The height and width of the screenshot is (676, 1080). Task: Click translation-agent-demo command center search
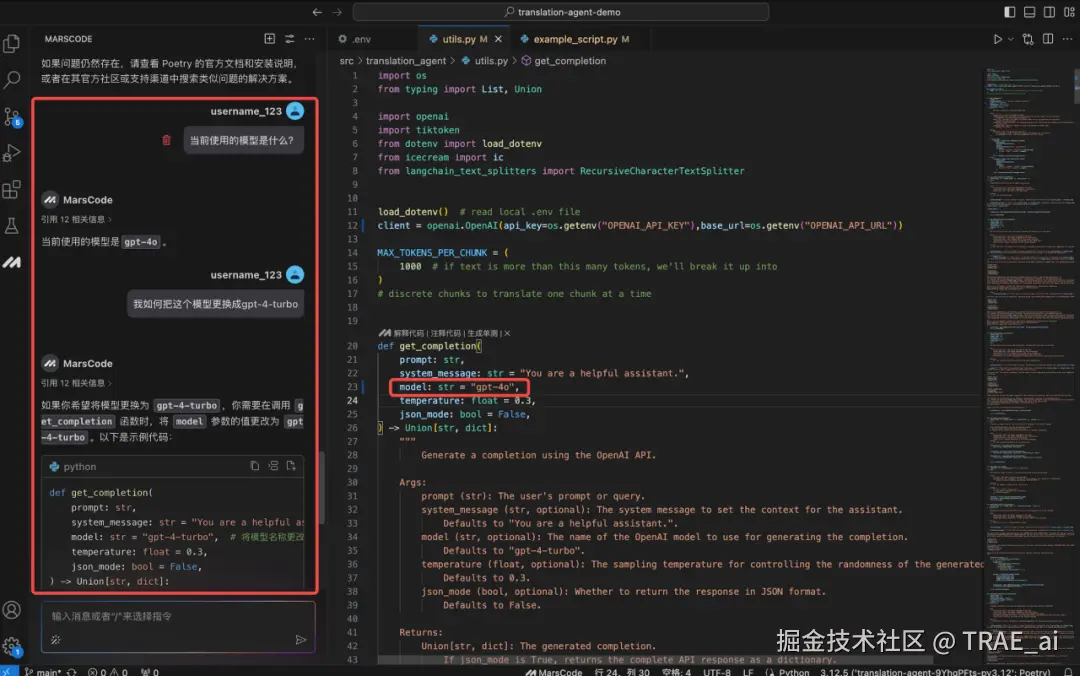coord(561,12)
